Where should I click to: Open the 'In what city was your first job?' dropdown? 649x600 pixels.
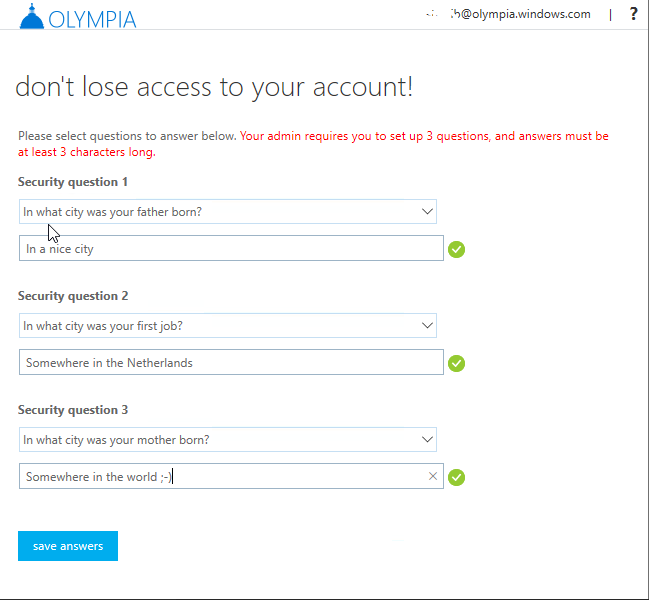click(427, 325)
